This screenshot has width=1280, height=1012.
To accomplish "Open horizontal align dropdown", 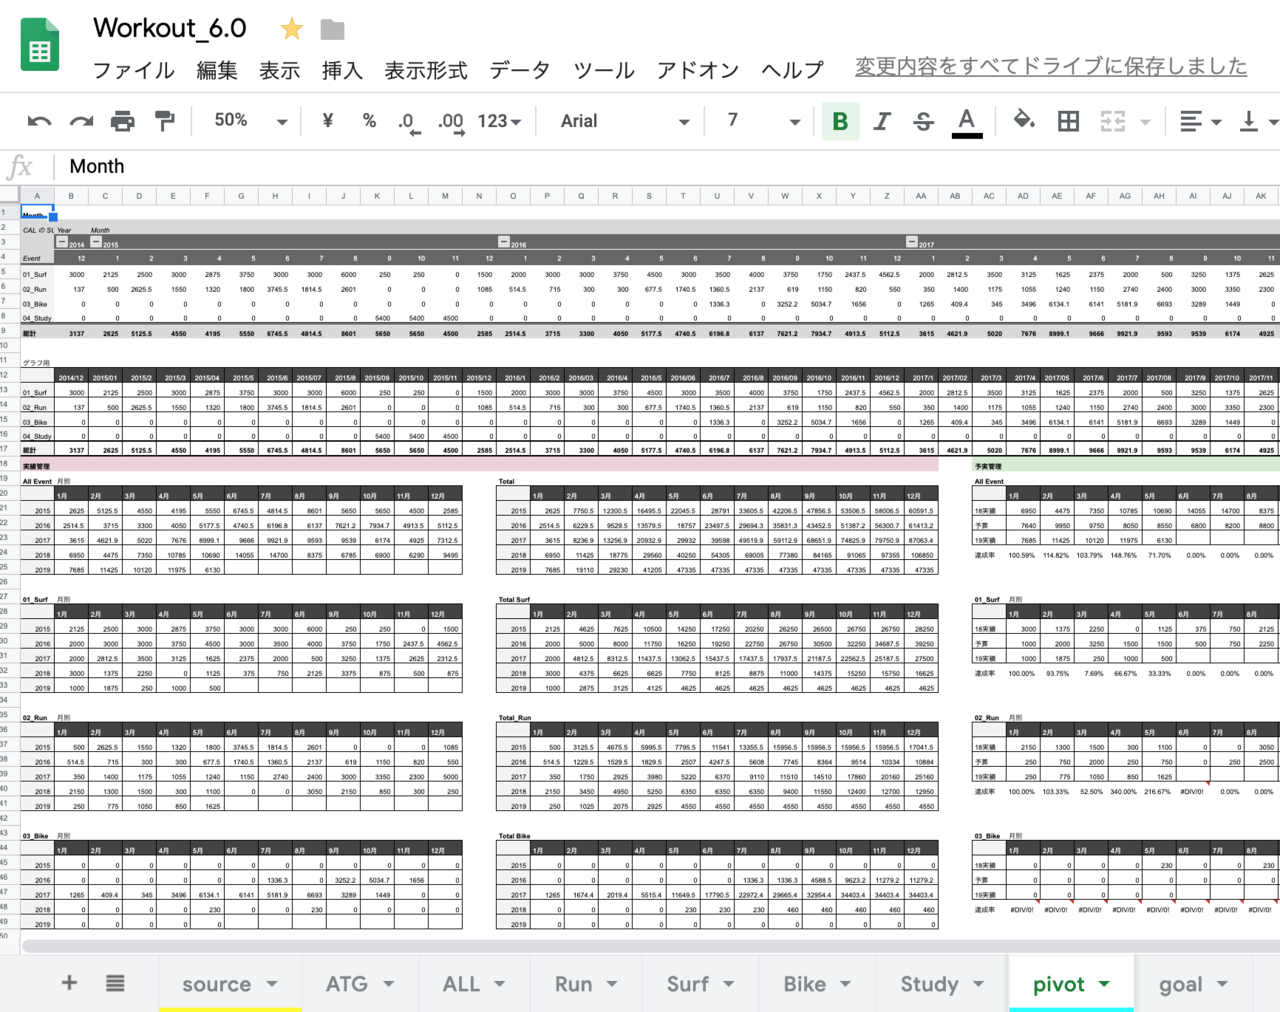I will tap(1200, 121).
